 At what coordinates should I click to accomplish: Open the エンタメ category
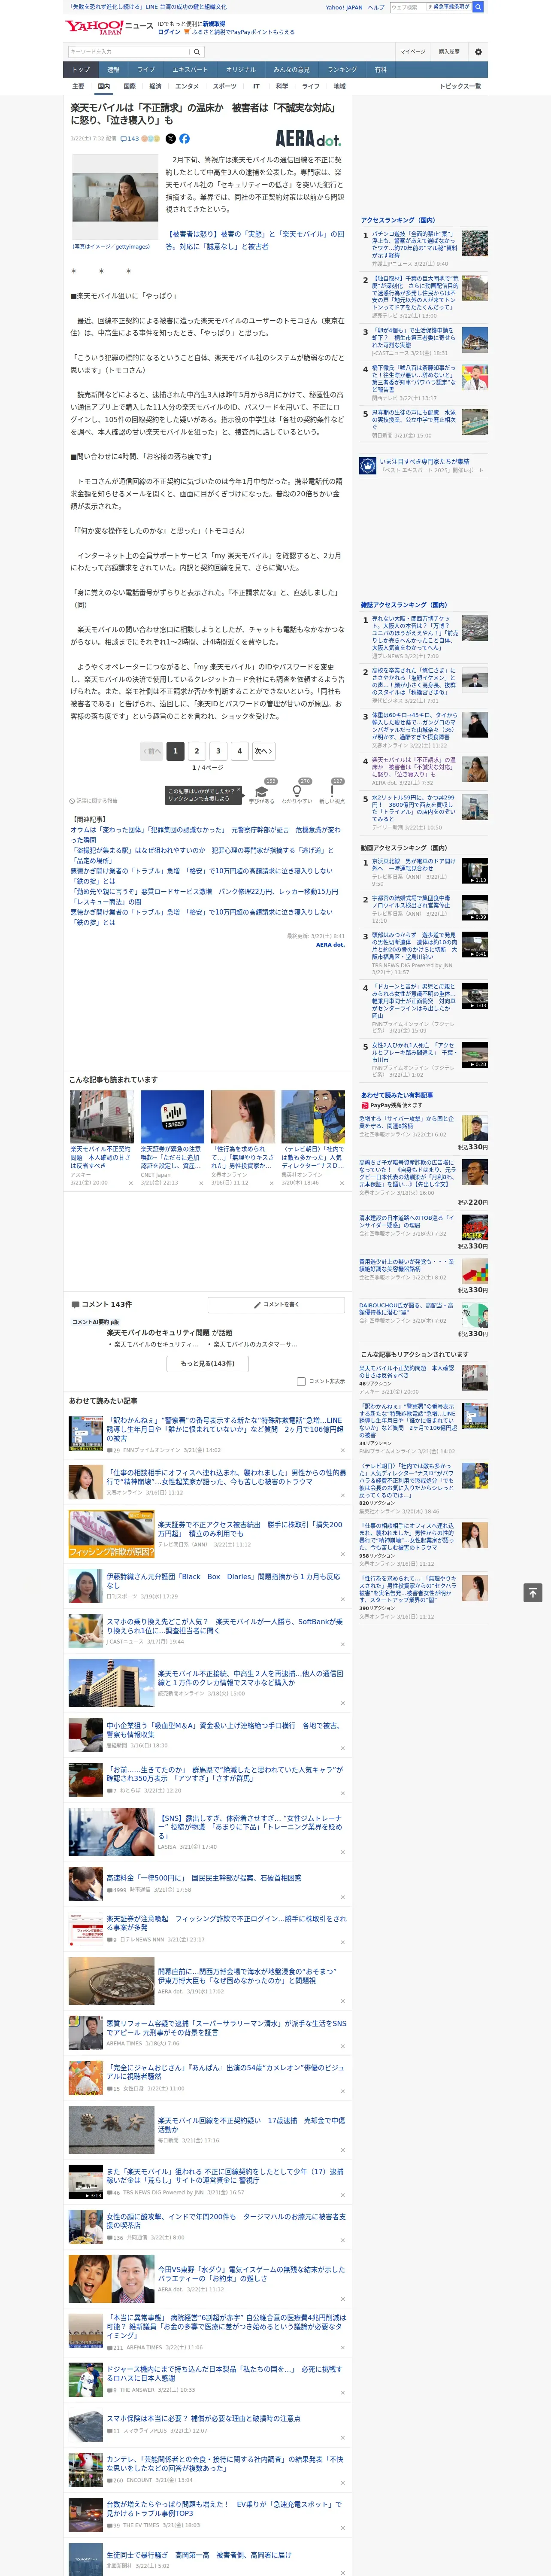pyautogui.click(x=187, y=86)
